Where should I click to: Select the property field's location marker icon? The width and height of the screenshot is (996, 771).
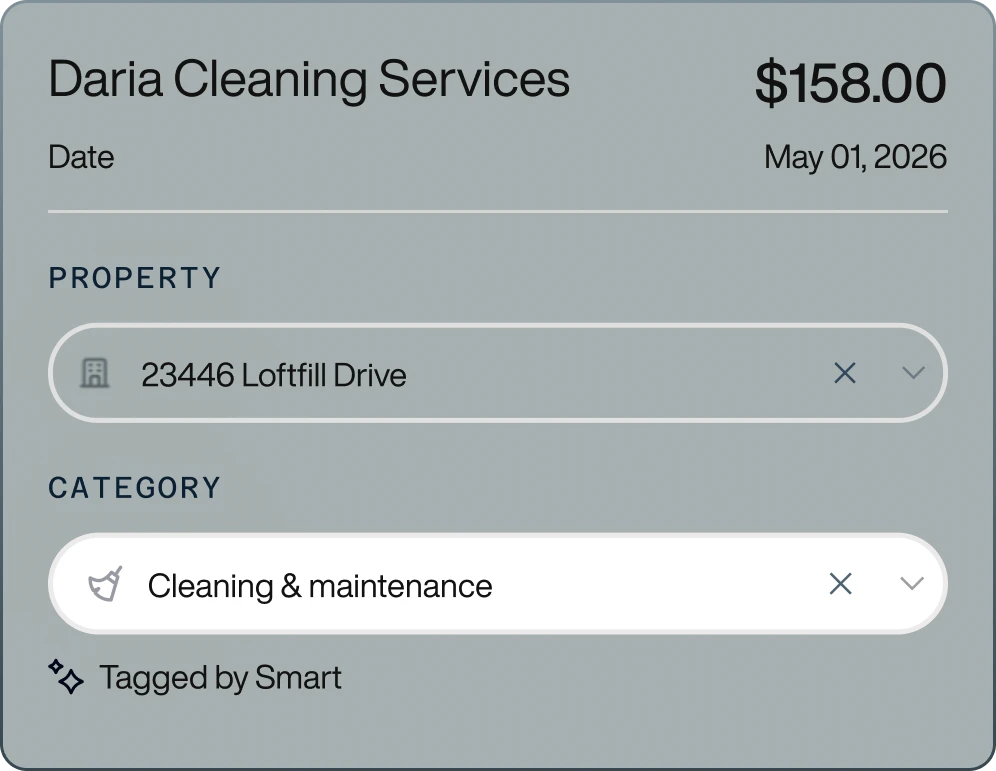coord(96,373)
